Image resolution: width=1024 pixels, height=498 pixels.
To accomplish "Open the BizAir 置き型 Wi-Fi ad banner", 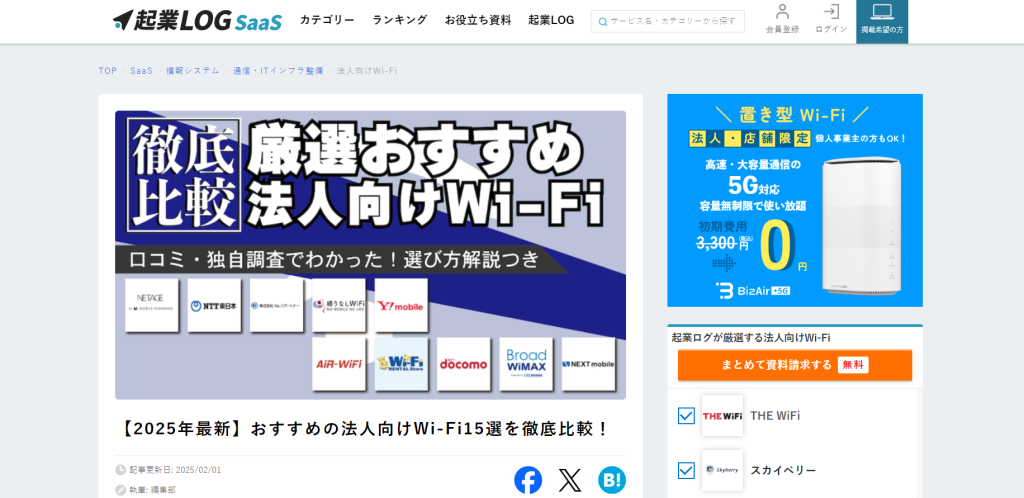I will [795, 200].
